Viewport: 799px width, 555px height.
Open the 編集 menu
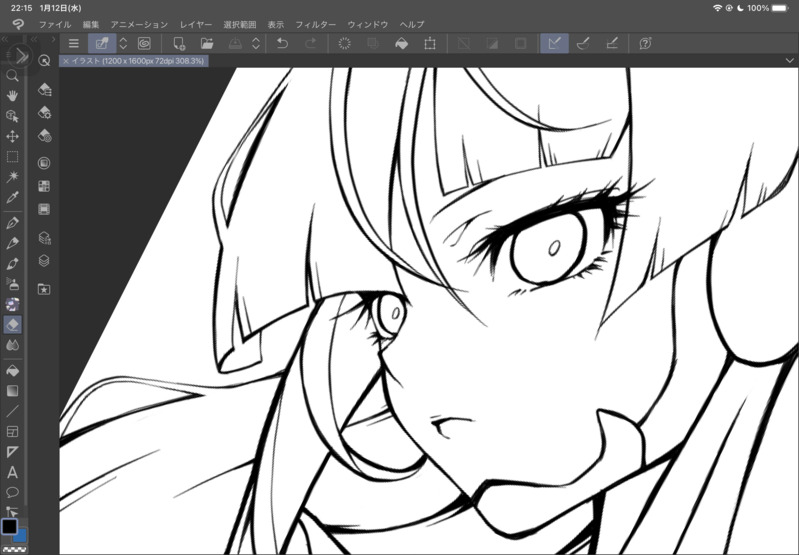click(91, 24)
